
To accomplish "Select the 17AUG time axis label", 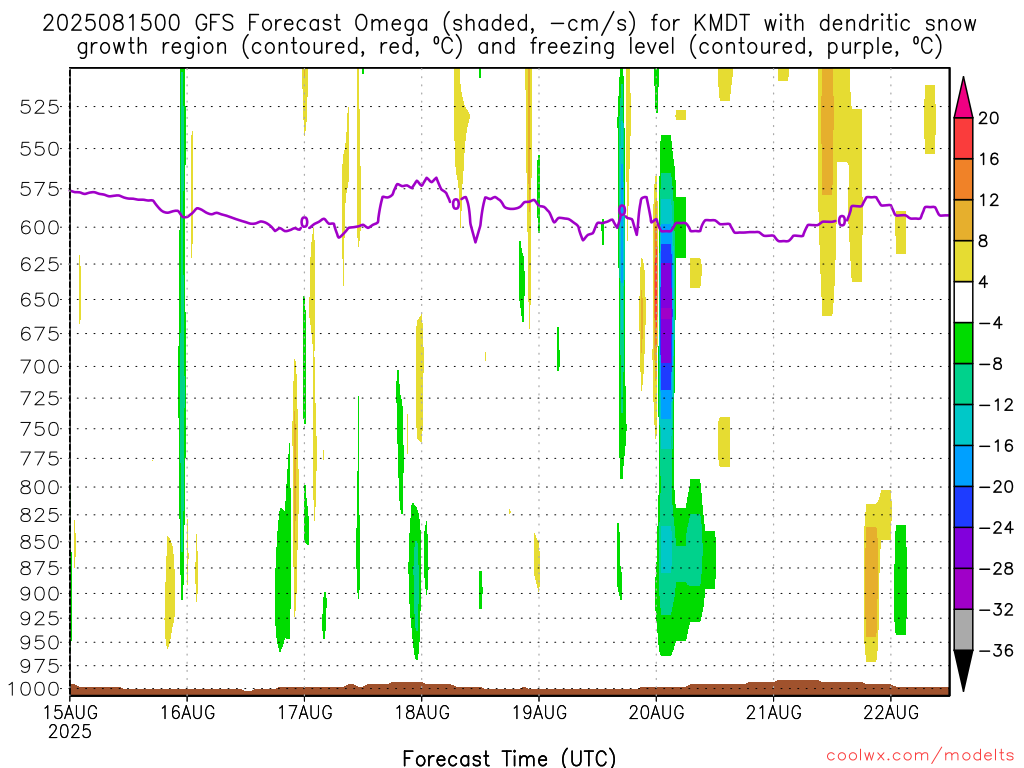I will point(305,712).
